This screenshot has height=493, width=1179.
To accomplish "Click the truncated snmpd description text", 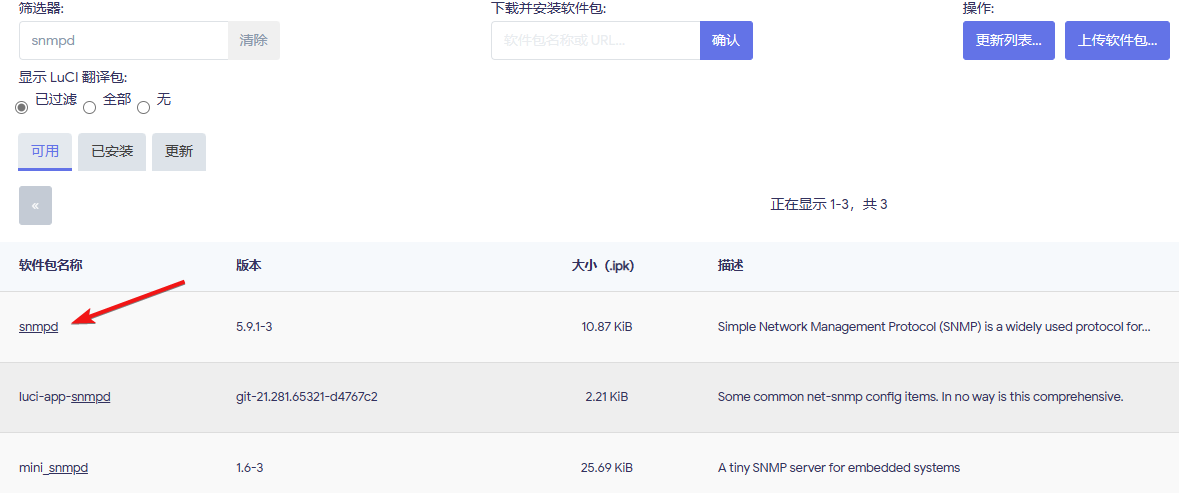I will pos(934,327).
